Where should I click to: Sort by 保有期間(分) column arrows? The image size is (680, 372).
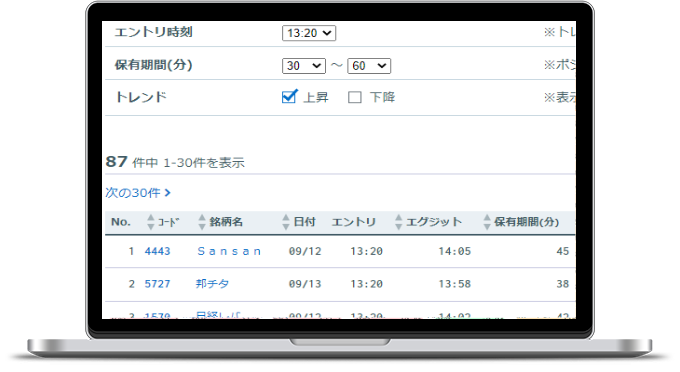point(487,222)
